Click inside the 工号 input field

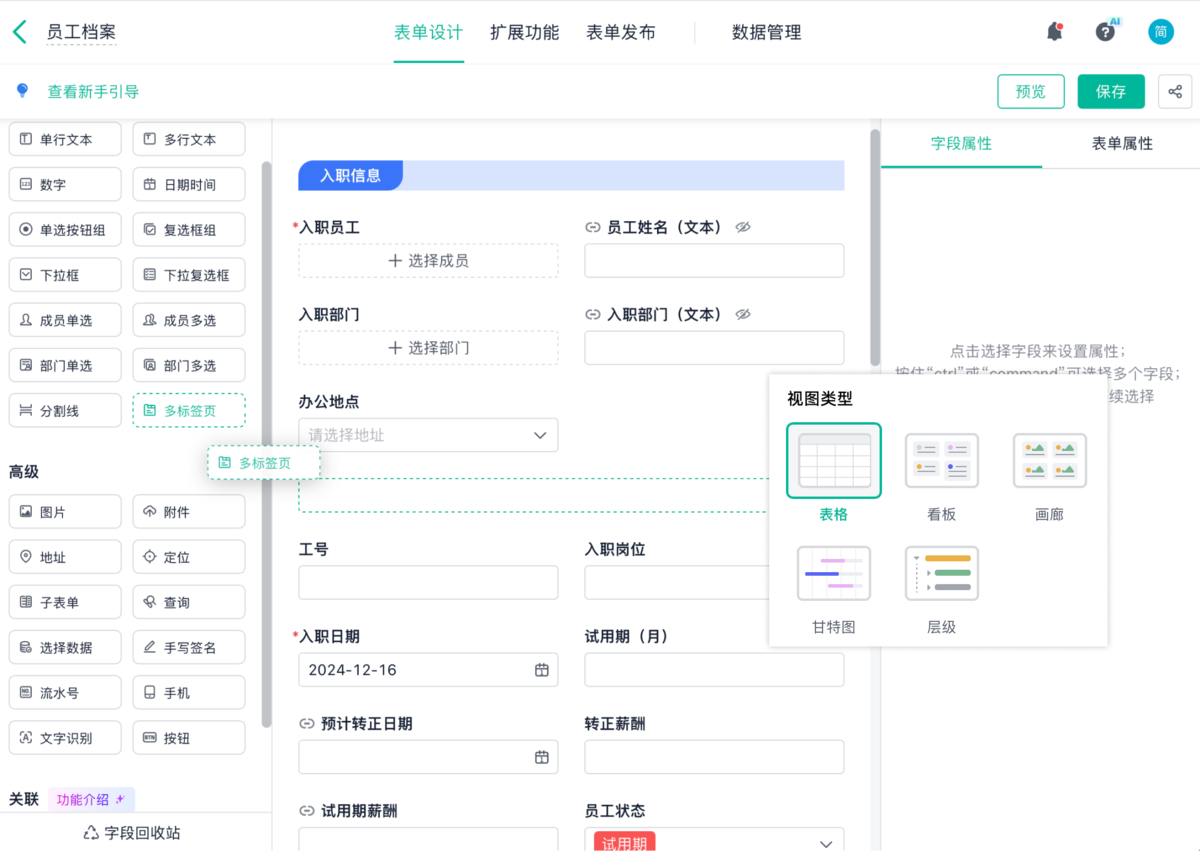[428, 582]
